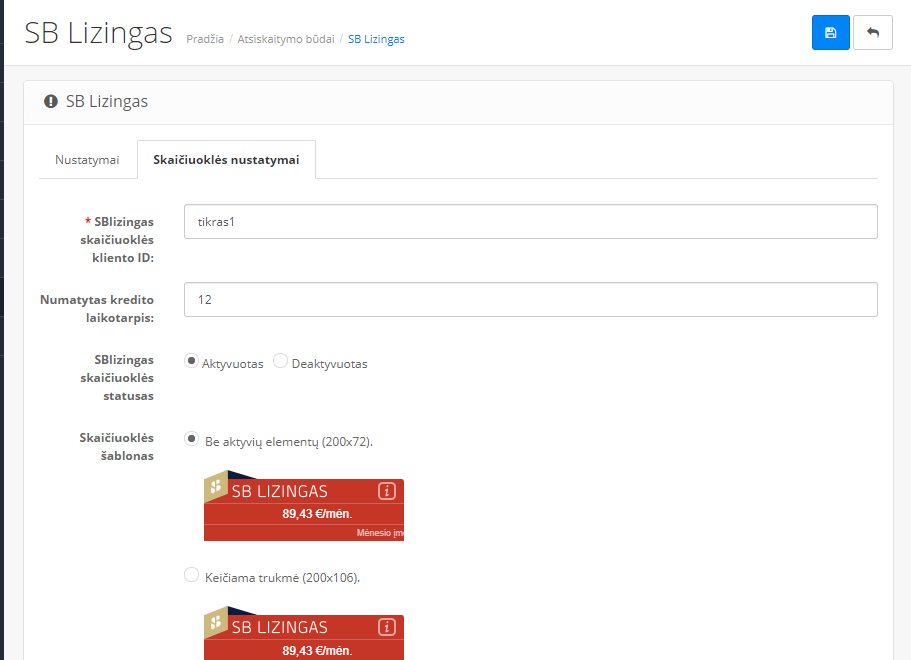This screenshot has width=911, height=660.
Task: Open Atsiskaitymo būdai breadcrumb link
Action: click(x=286, y=39)
